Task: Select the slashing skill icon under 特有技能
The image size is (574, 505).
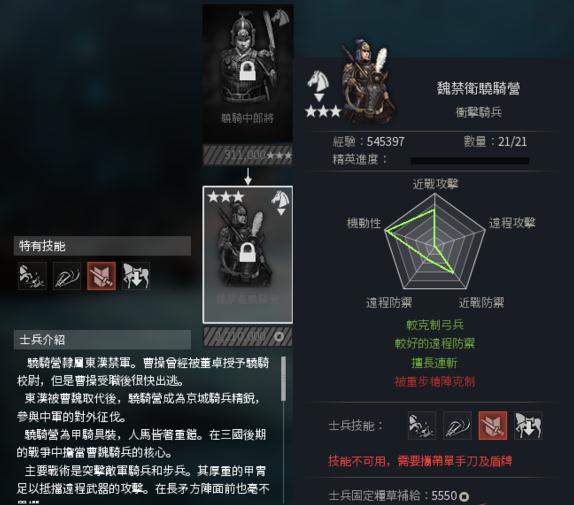Action: (67, 276)
